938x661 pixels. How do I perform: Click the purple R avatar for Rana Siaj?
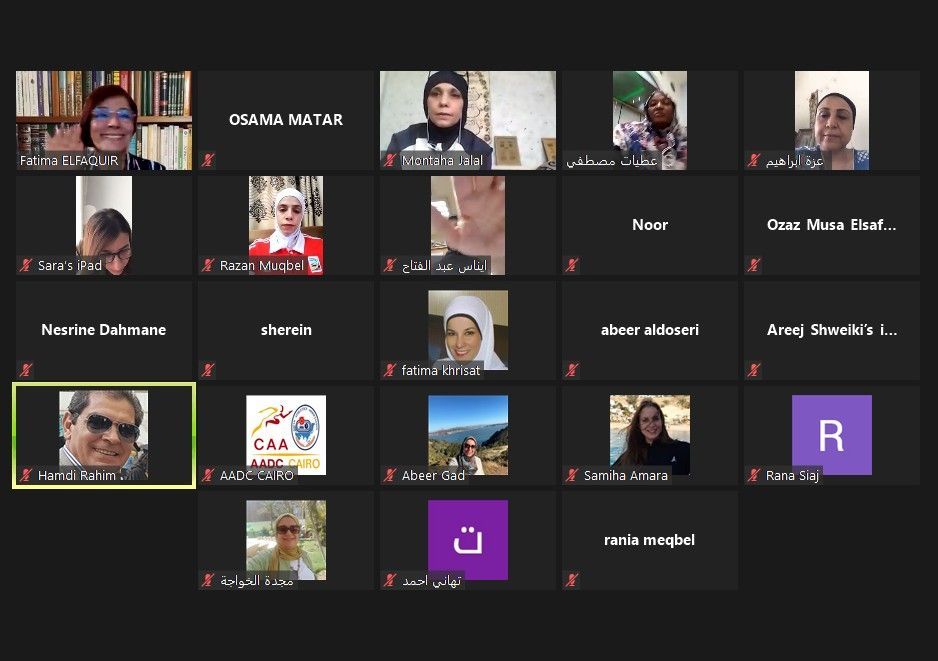pos(831,435)
